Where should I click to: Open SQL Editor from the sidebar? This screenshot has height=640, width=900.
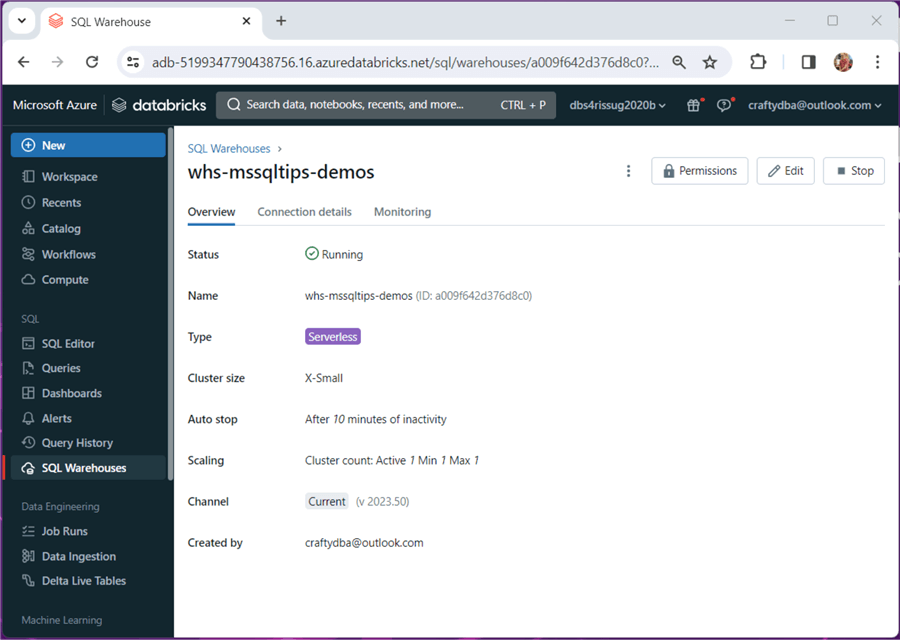(68, 344)
